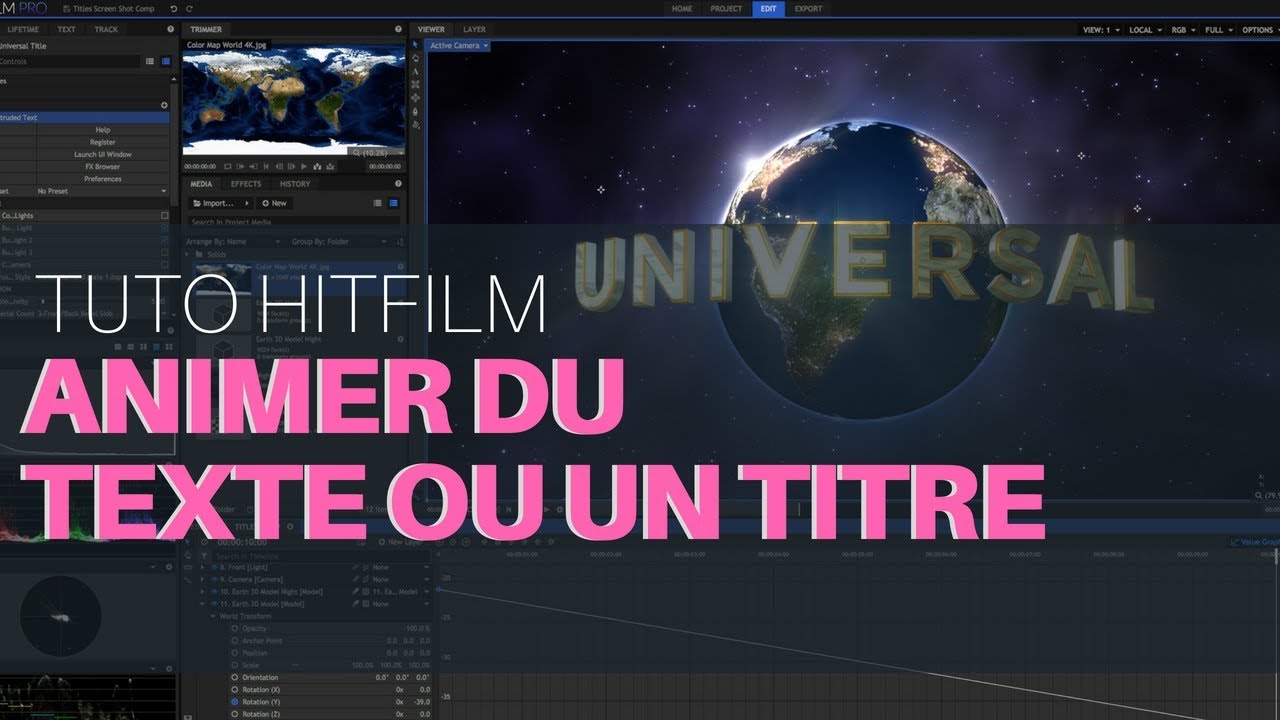
Task: Toggle Rotation (X) keyframing circle
Action: click(234, 689)
